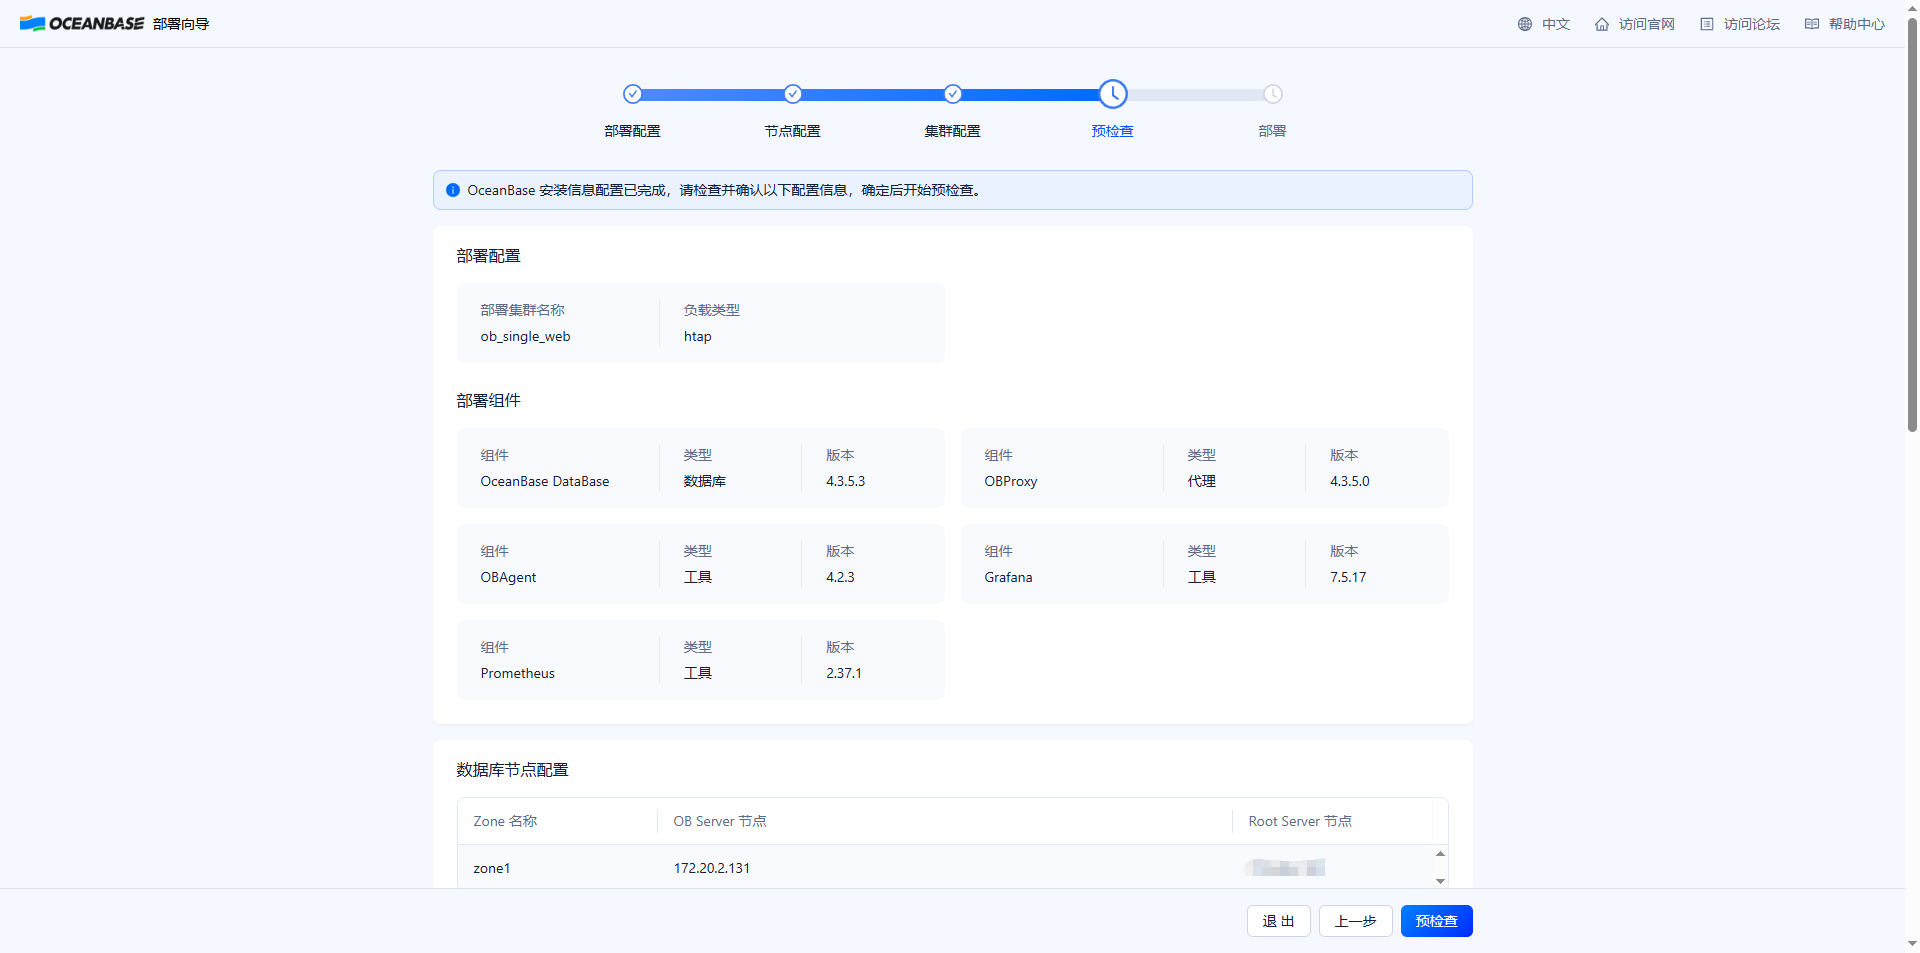
Task: Go to the completed 集群配置 step circle
Action: pyautogui.click(x=953, y=94)
